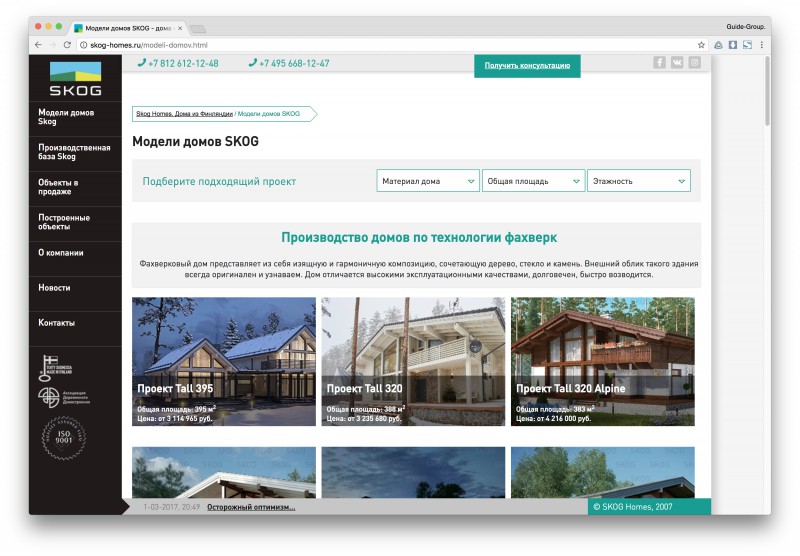Open the Facebook social icon
This screenshot has width=800, height=556.
tap(659, 63)
